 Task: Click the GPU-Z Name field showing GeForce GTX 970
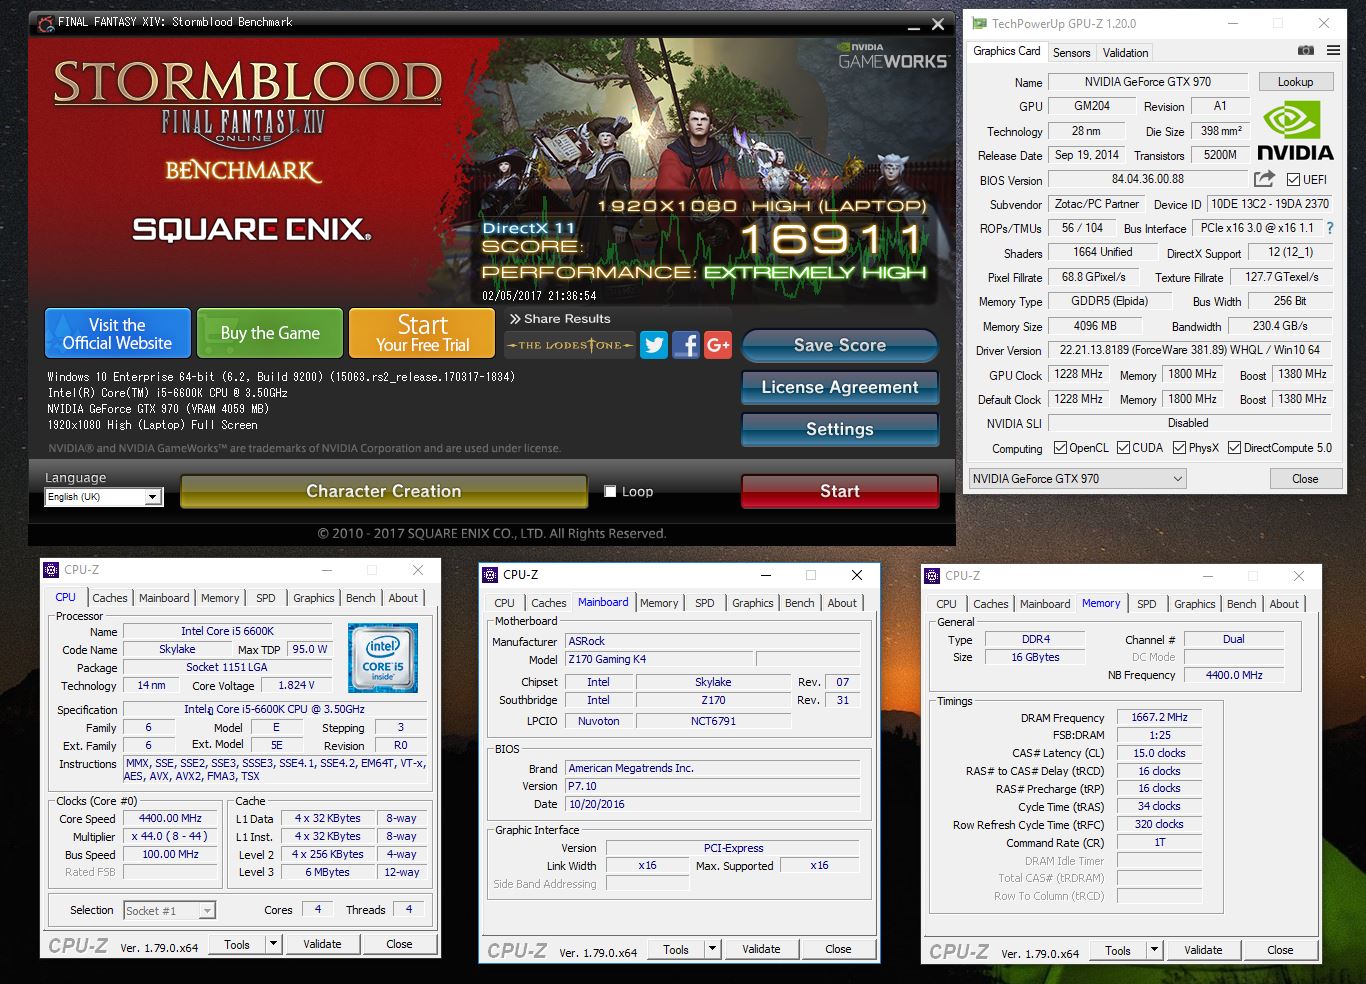click(1148, 82)
